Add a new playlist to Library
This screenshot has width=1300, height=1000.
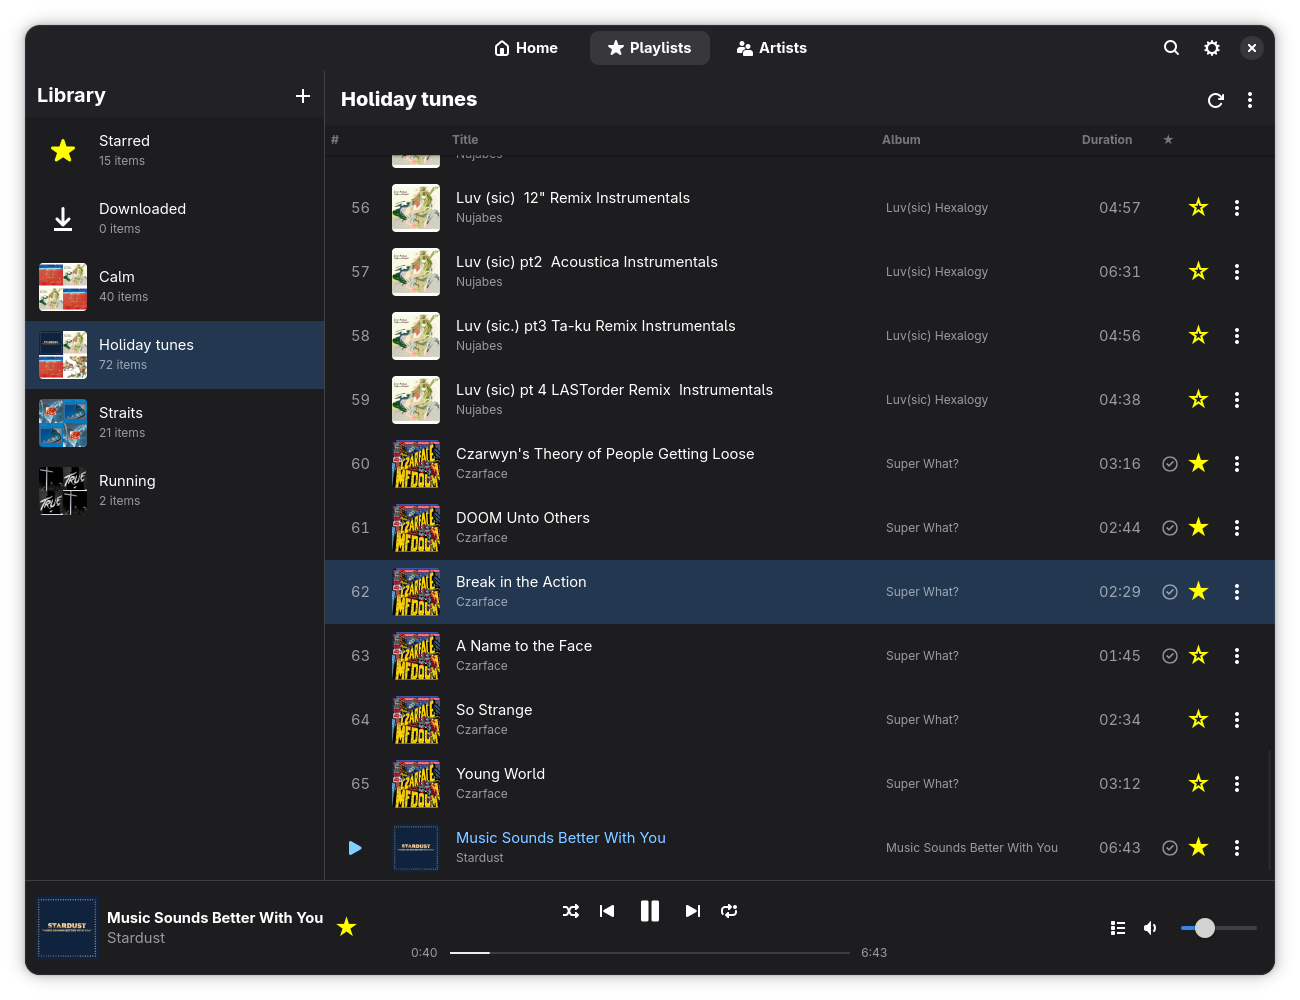click(303, 96)
